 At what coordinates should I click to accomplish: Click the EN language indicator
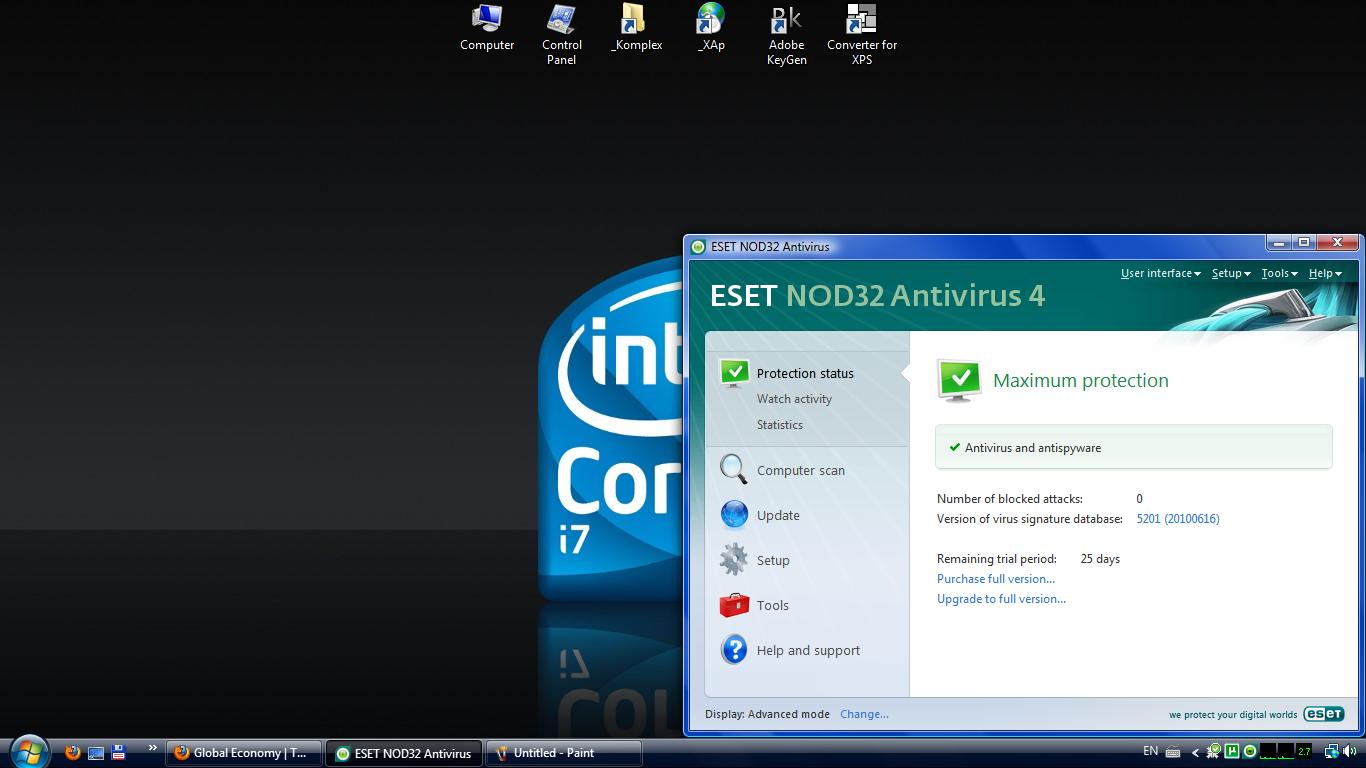(x=1150, y=751)
